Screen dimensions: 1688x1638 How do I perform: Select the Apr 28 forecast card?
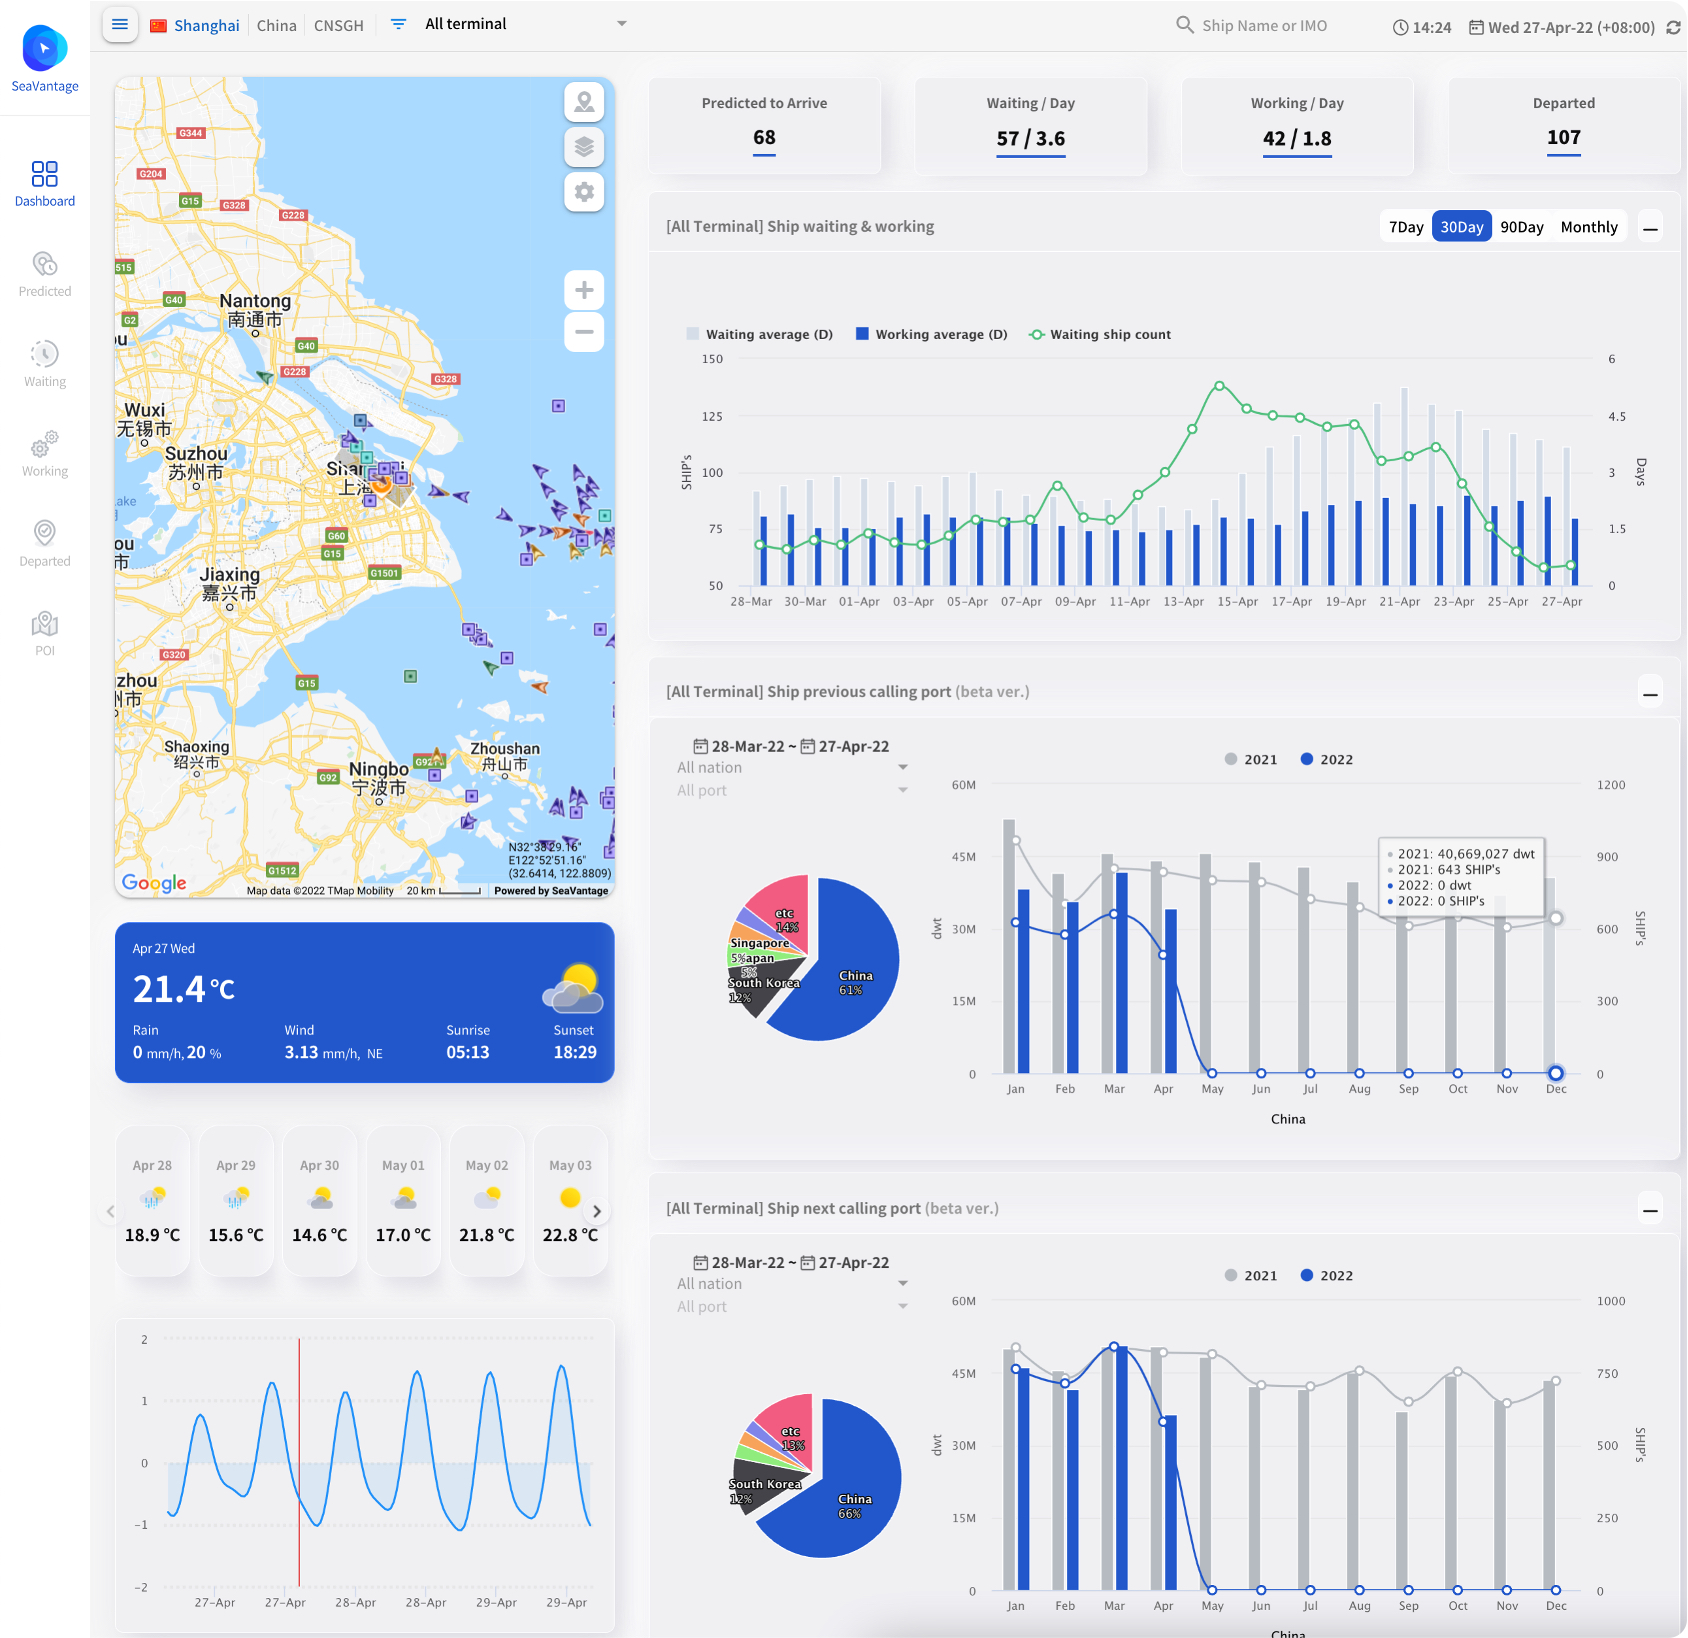(153, 1201)
